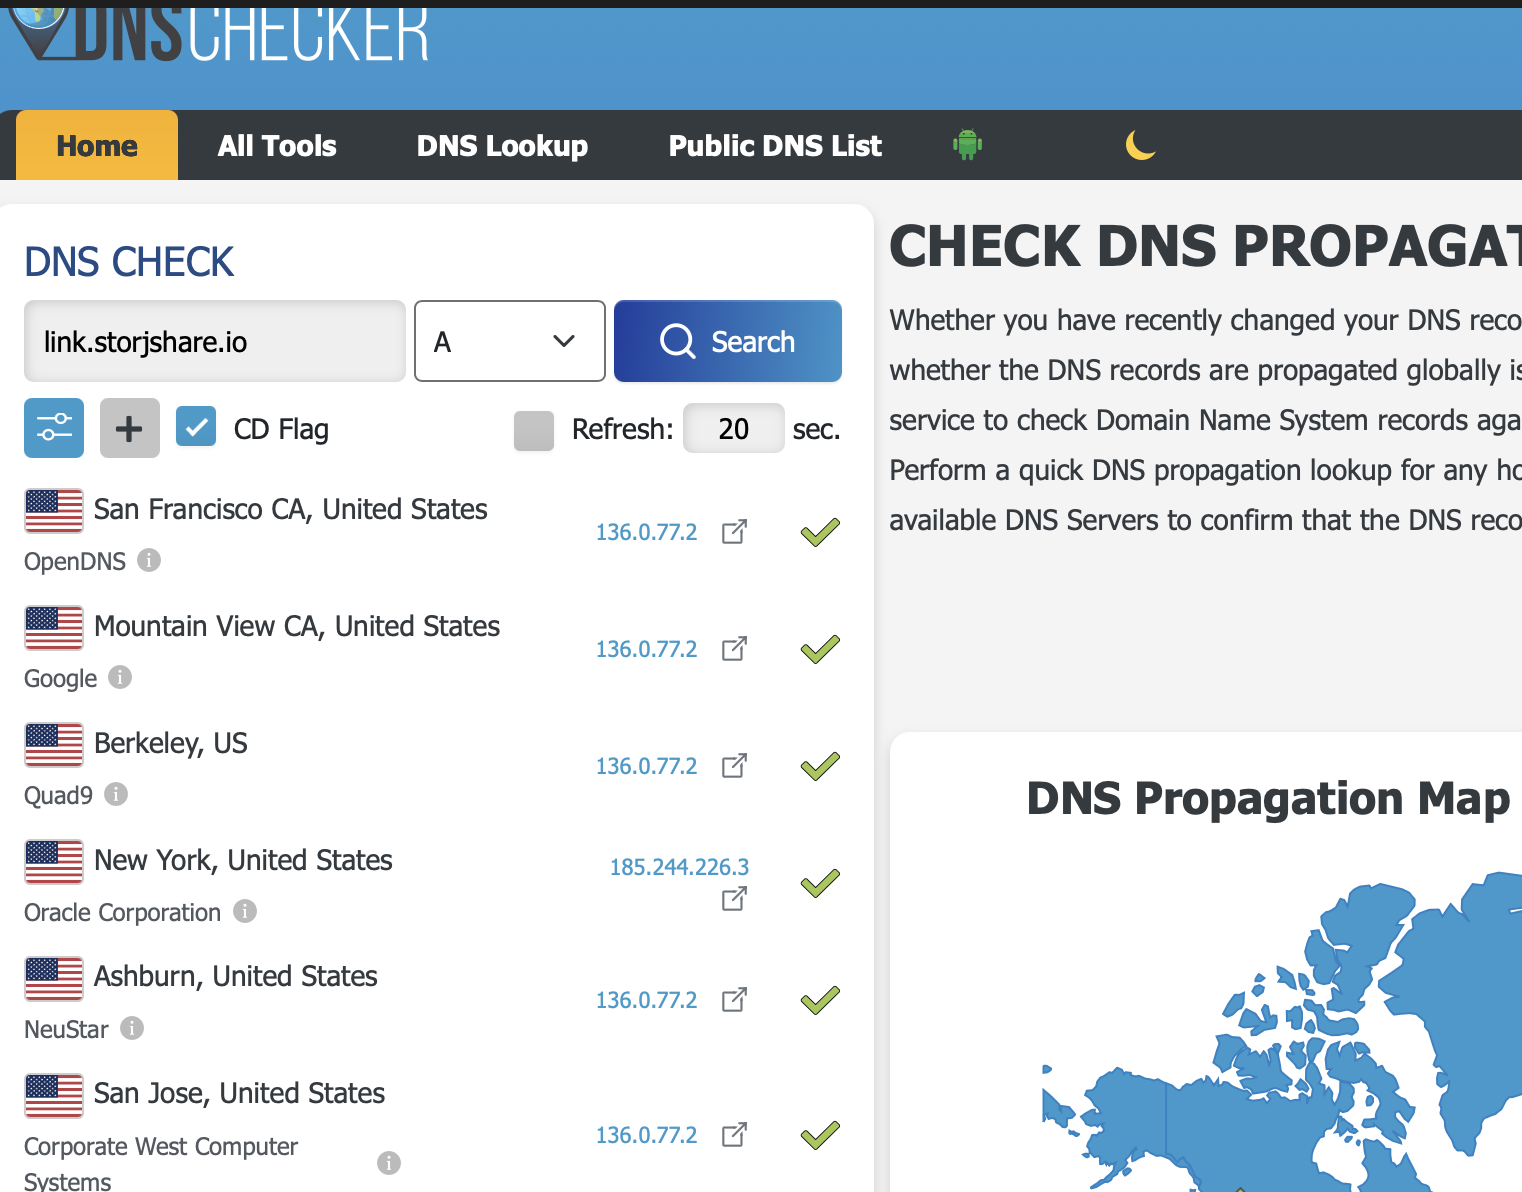Click info icon for Corporate West Computer Systems

click(x=389, y=1163)
